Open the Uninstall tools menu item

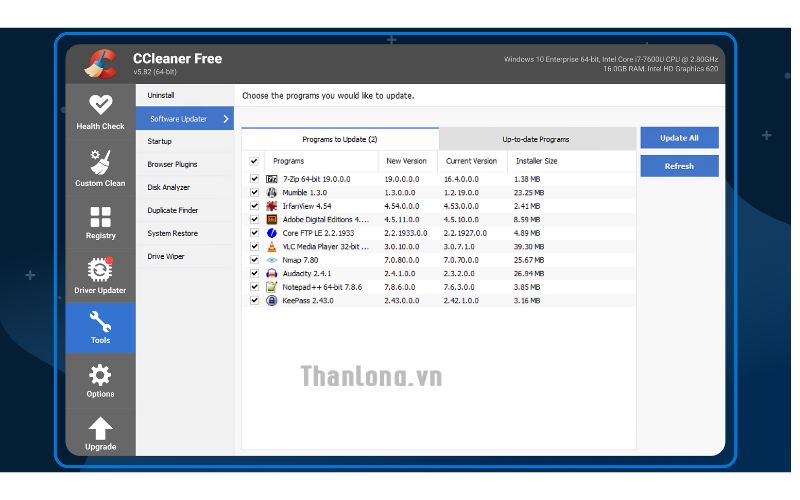161,95
